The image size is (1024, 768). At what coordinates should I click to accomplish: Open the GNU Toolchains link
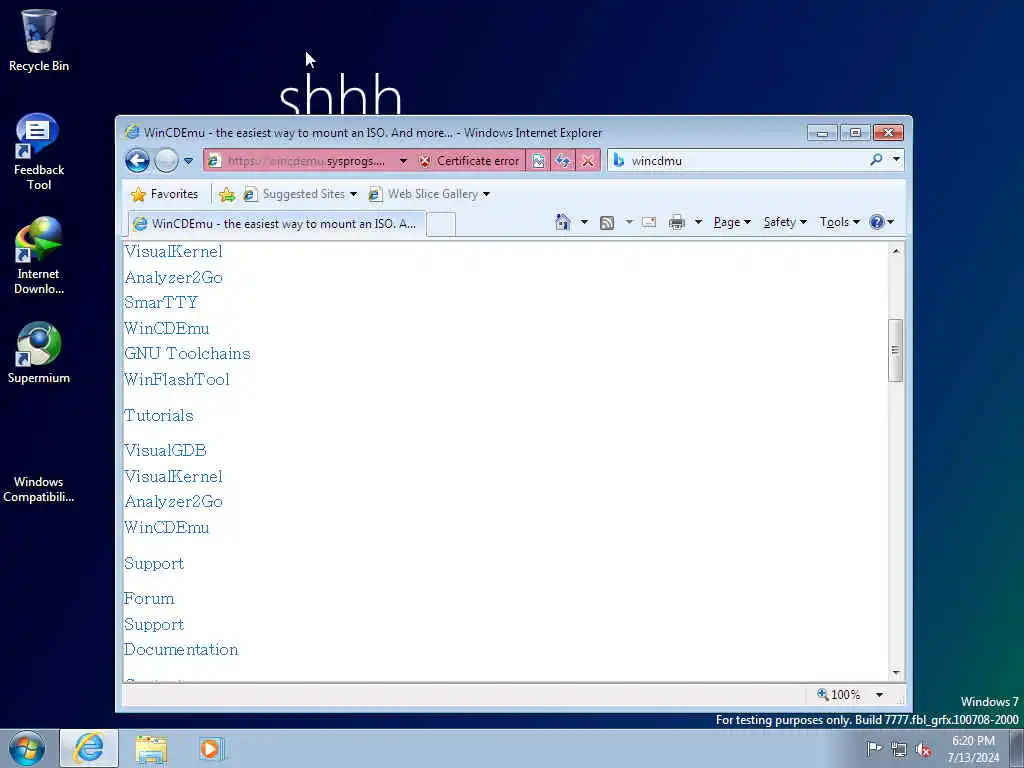coord(187,353)
